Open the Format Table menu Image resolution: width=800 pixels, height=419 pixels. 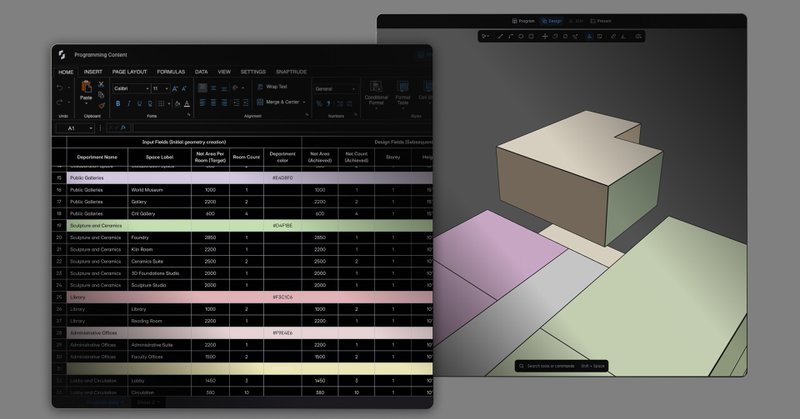point(403,93)
